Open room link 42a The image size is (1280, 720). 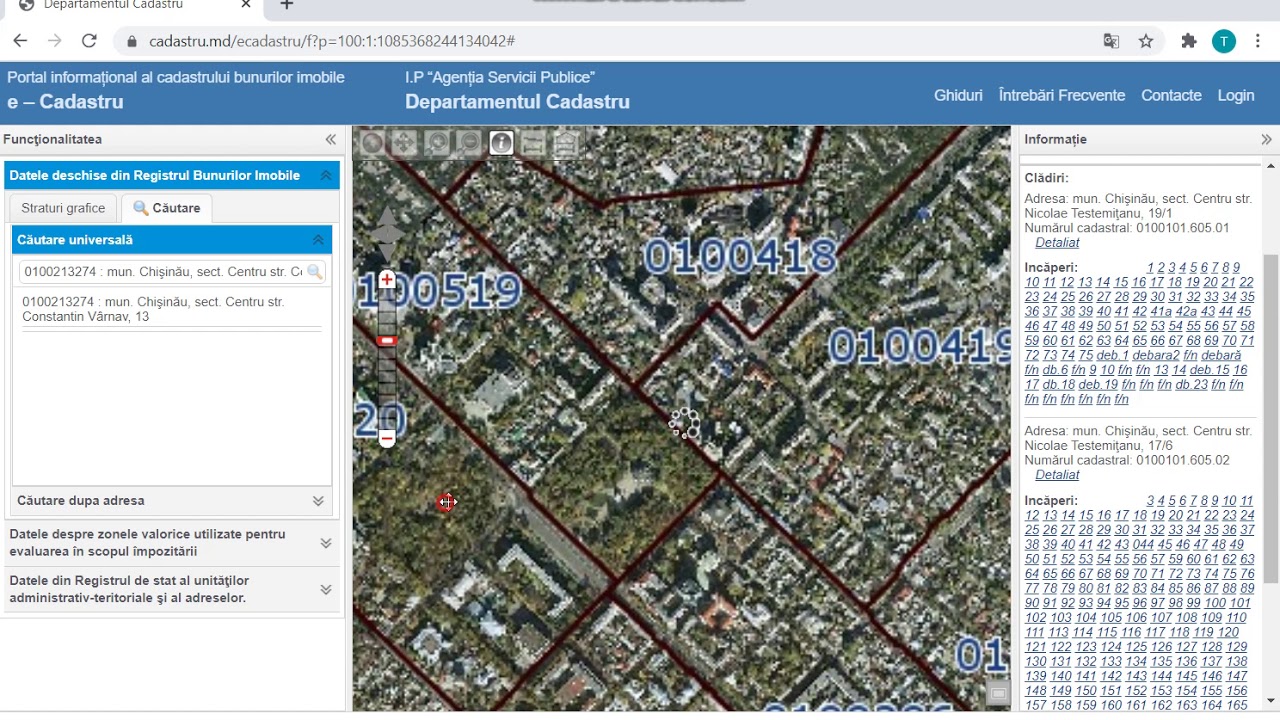point(1186,312)
